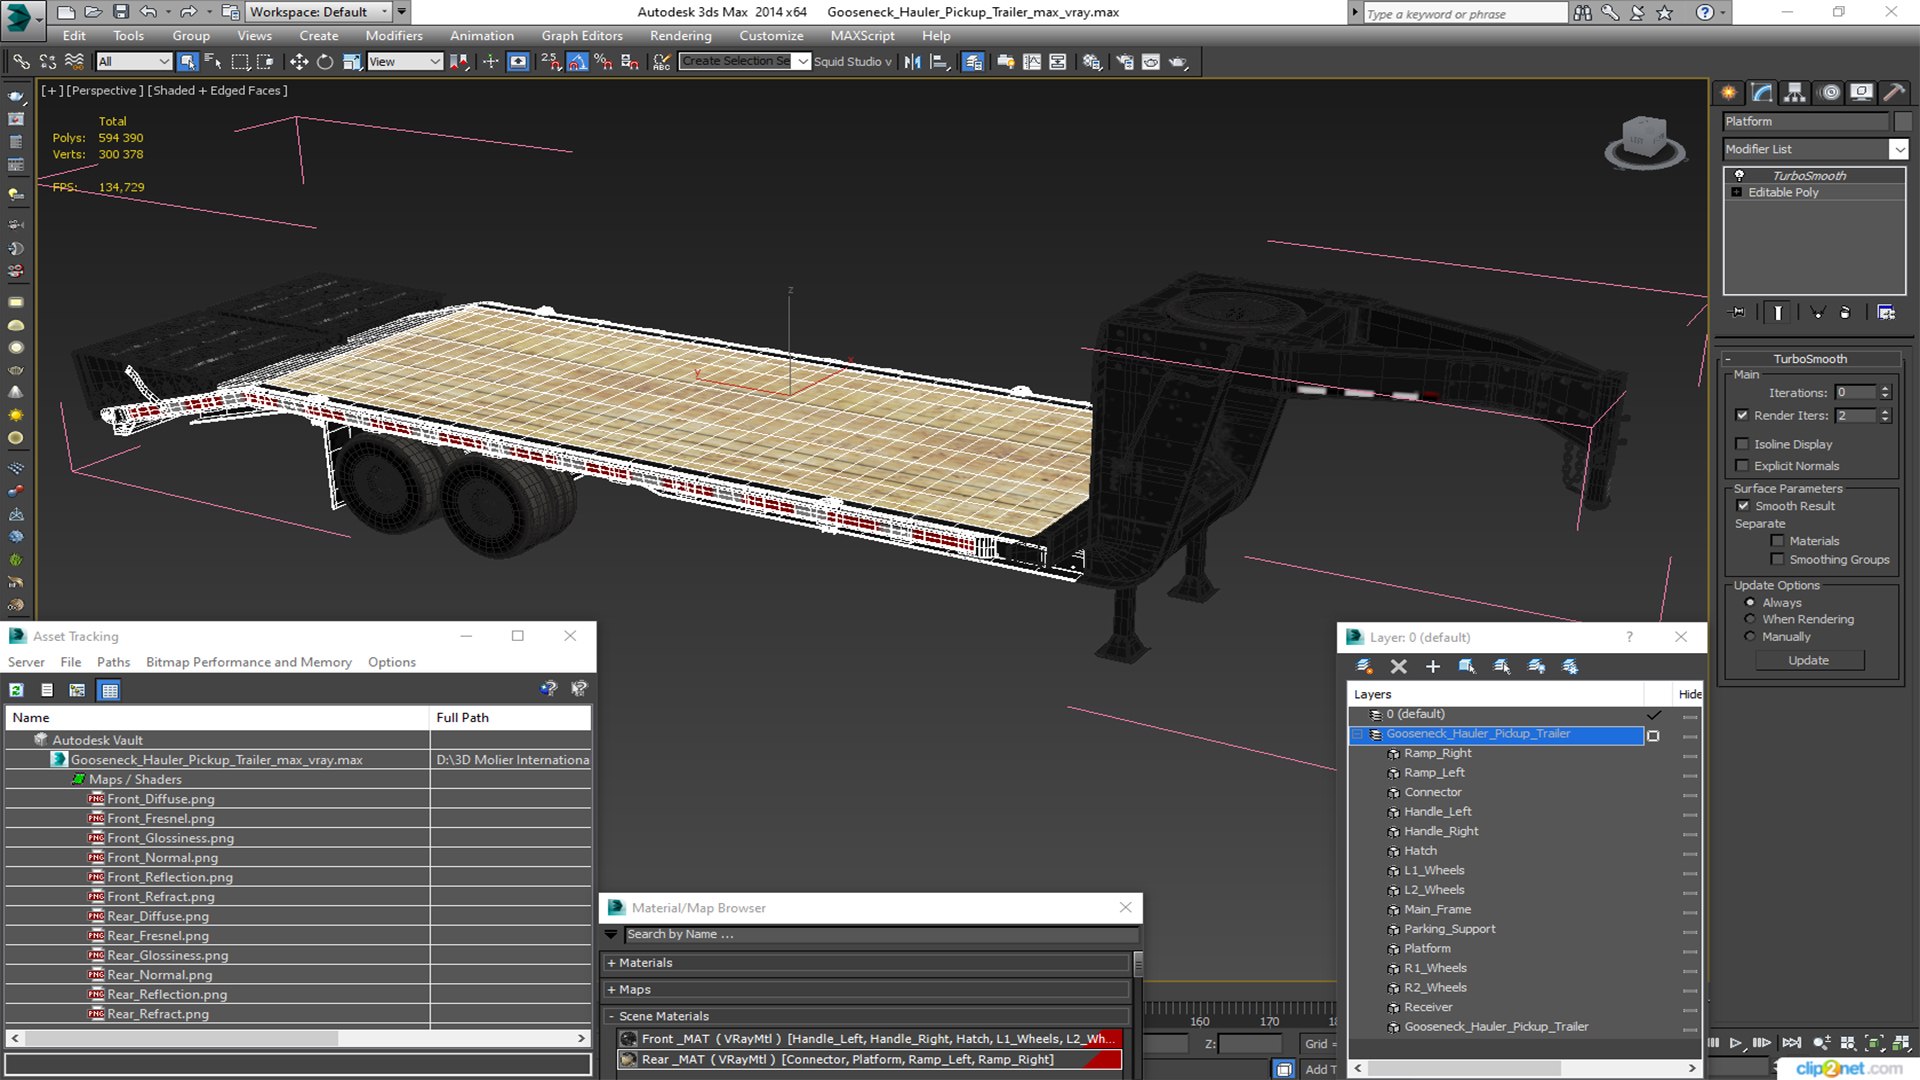The image size is (1920, 1080).
Task: Expand the Maps group in Material Browser
Action: click(867, 990)
